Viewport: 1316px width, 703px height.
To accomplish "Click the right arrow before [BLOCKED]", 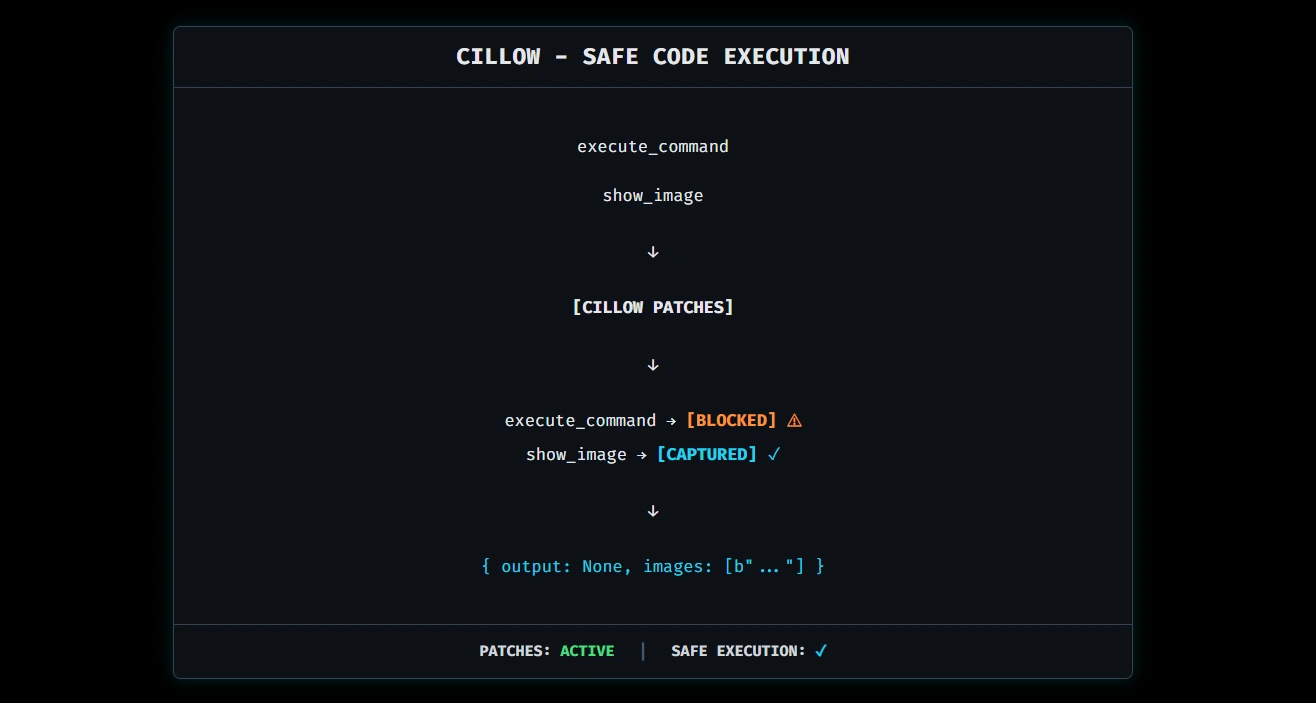I will tap(671, 421).
